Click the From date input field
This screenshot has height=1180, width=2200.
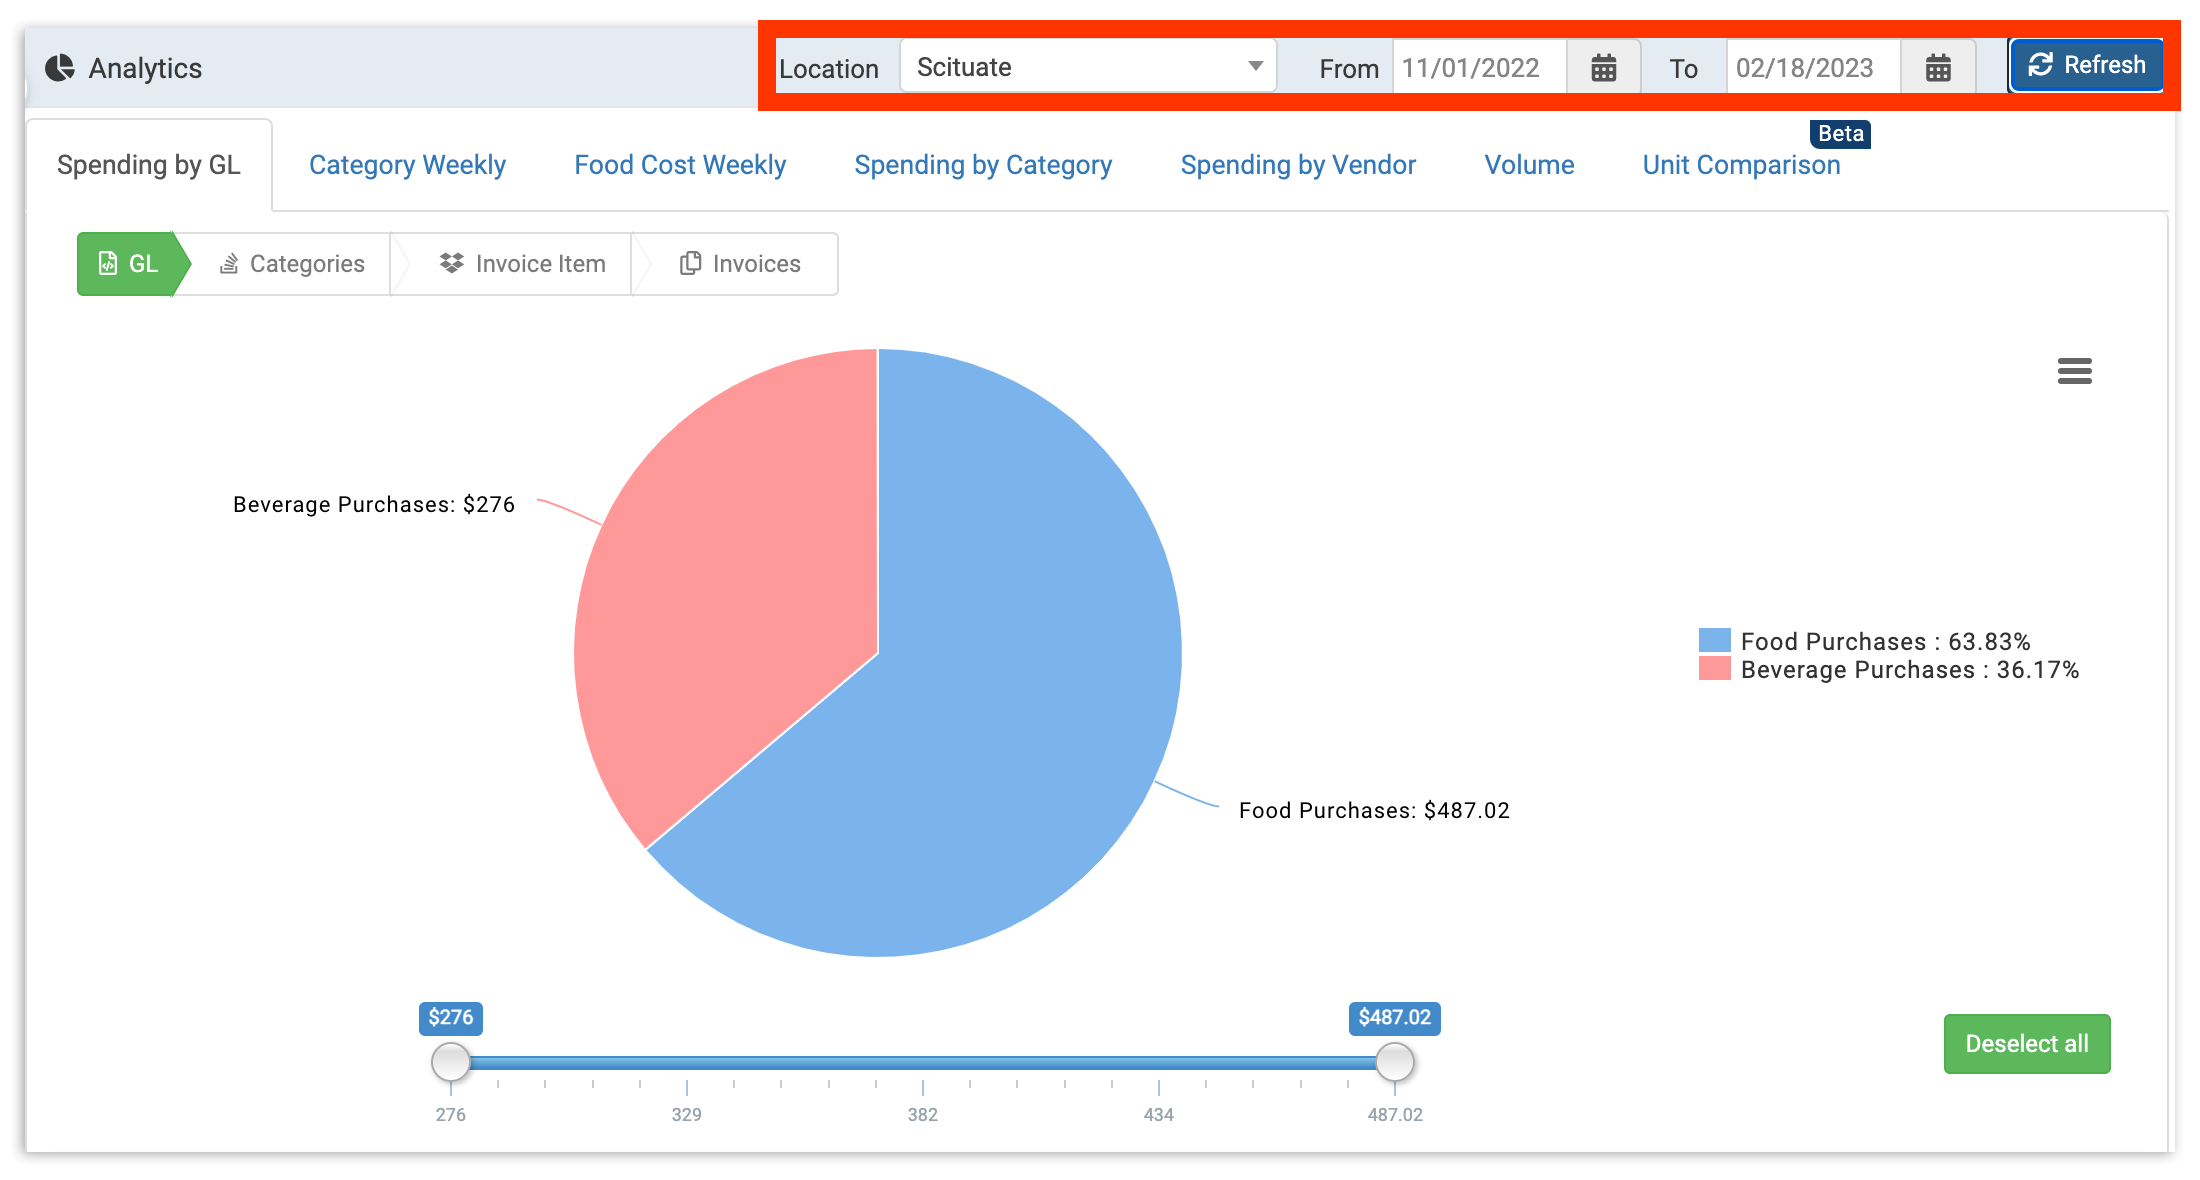(1478, 68)
